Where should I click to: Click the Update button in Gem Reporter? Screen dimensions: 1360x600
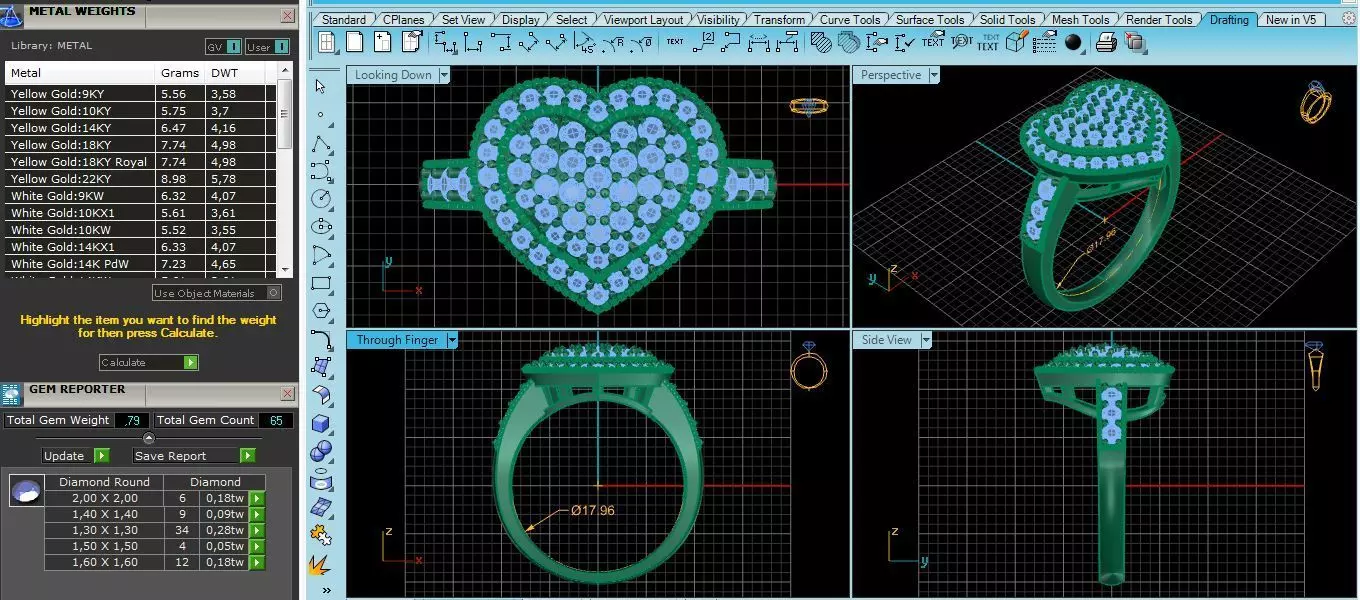[76, 456]
